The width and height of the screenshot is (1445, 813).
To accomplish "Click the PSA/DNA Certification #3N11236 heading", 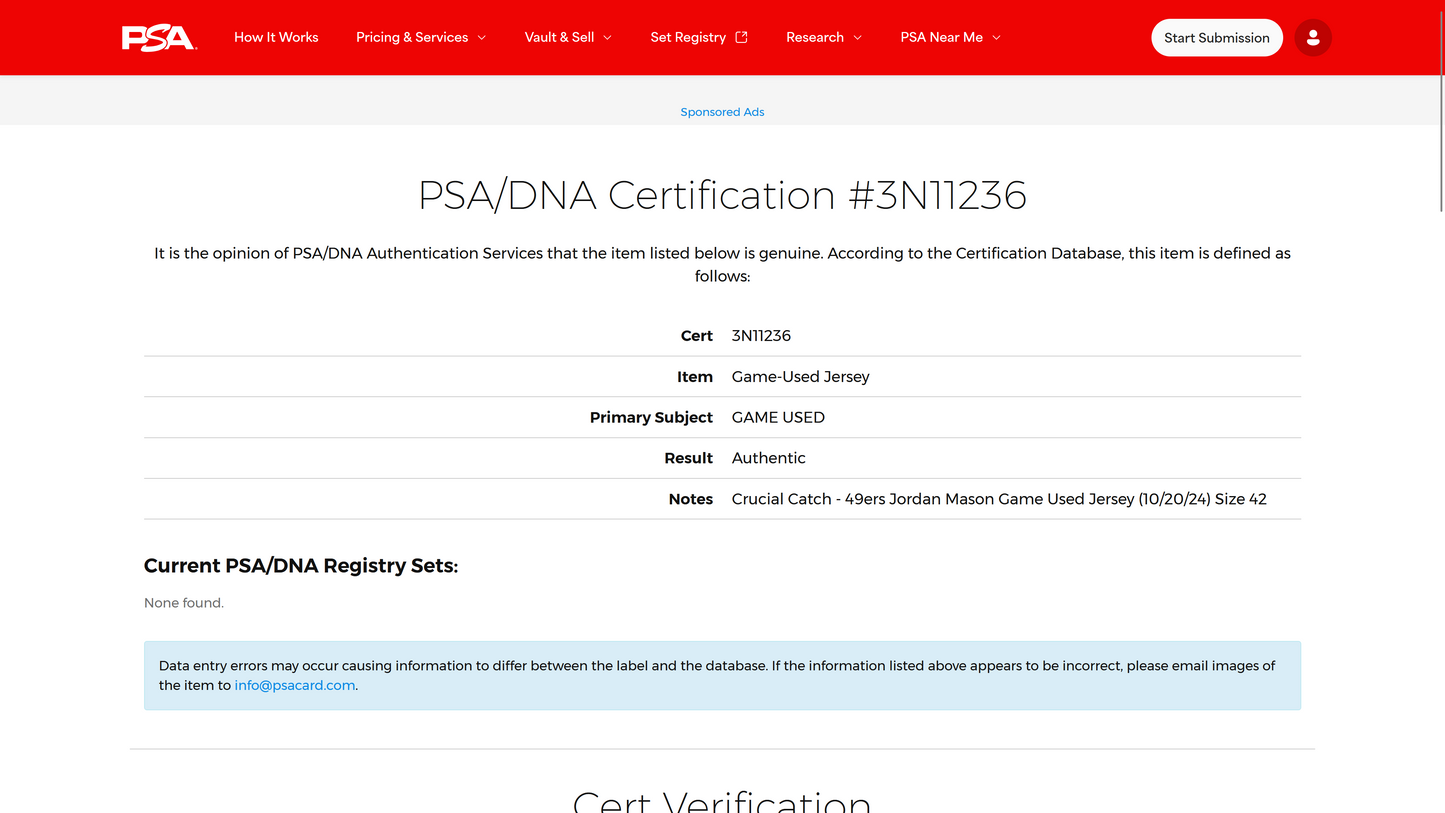I will pos(722,195).
